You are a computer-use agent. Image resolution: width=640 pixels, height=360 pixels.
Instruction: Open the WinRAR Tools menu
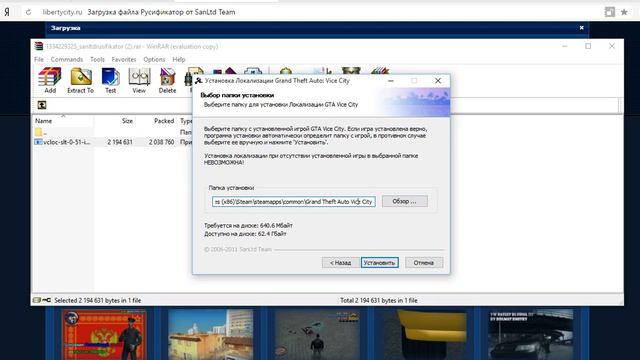tap(97, 60)
